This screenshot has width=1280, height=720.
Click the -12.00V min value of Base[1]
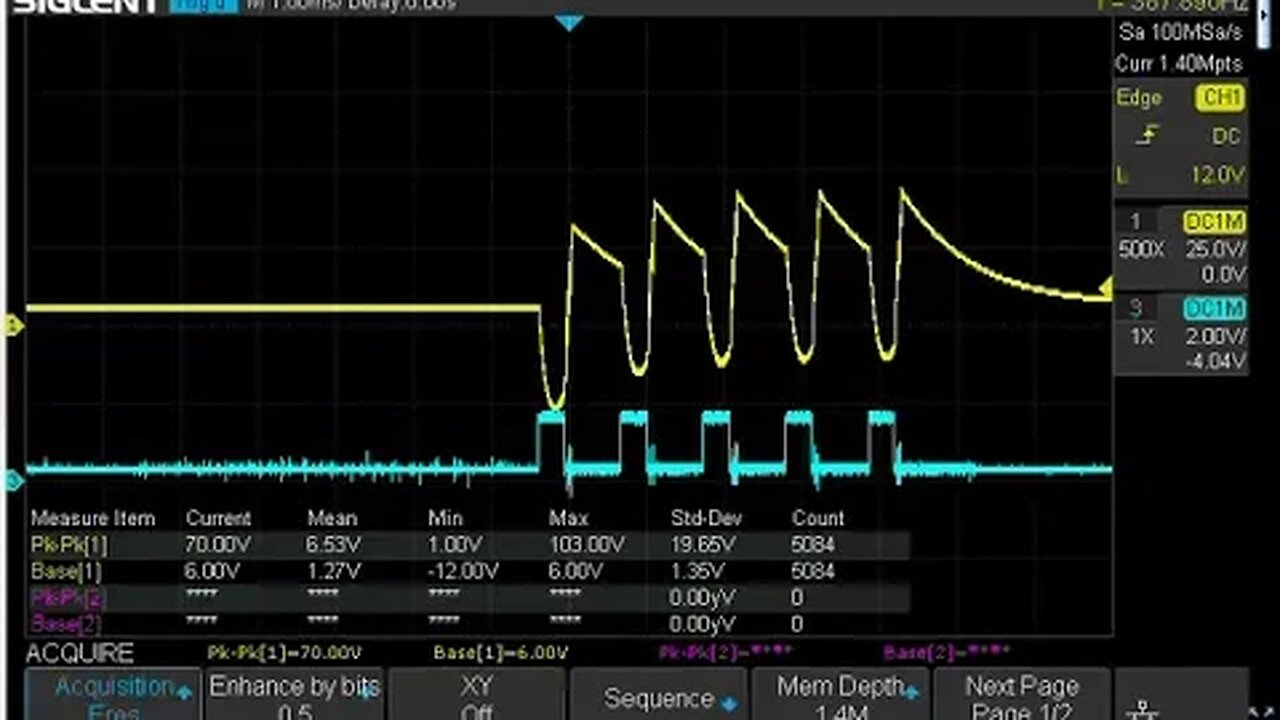click(464, 572)
